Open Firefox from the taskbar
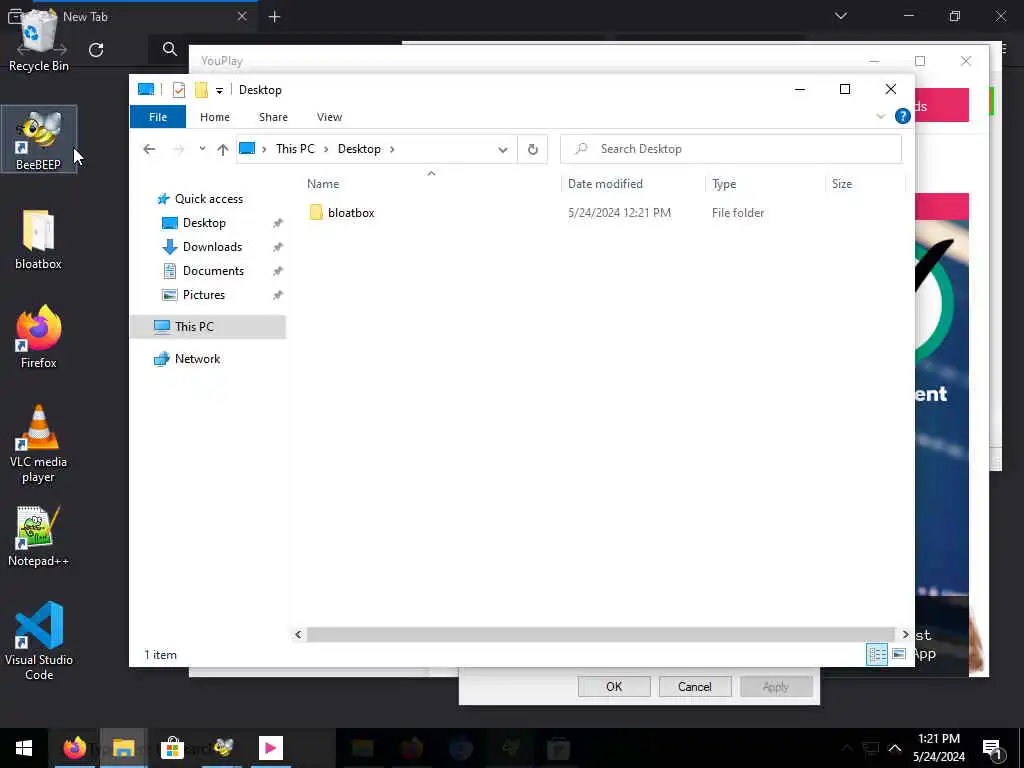 click(x=74, y=748)
